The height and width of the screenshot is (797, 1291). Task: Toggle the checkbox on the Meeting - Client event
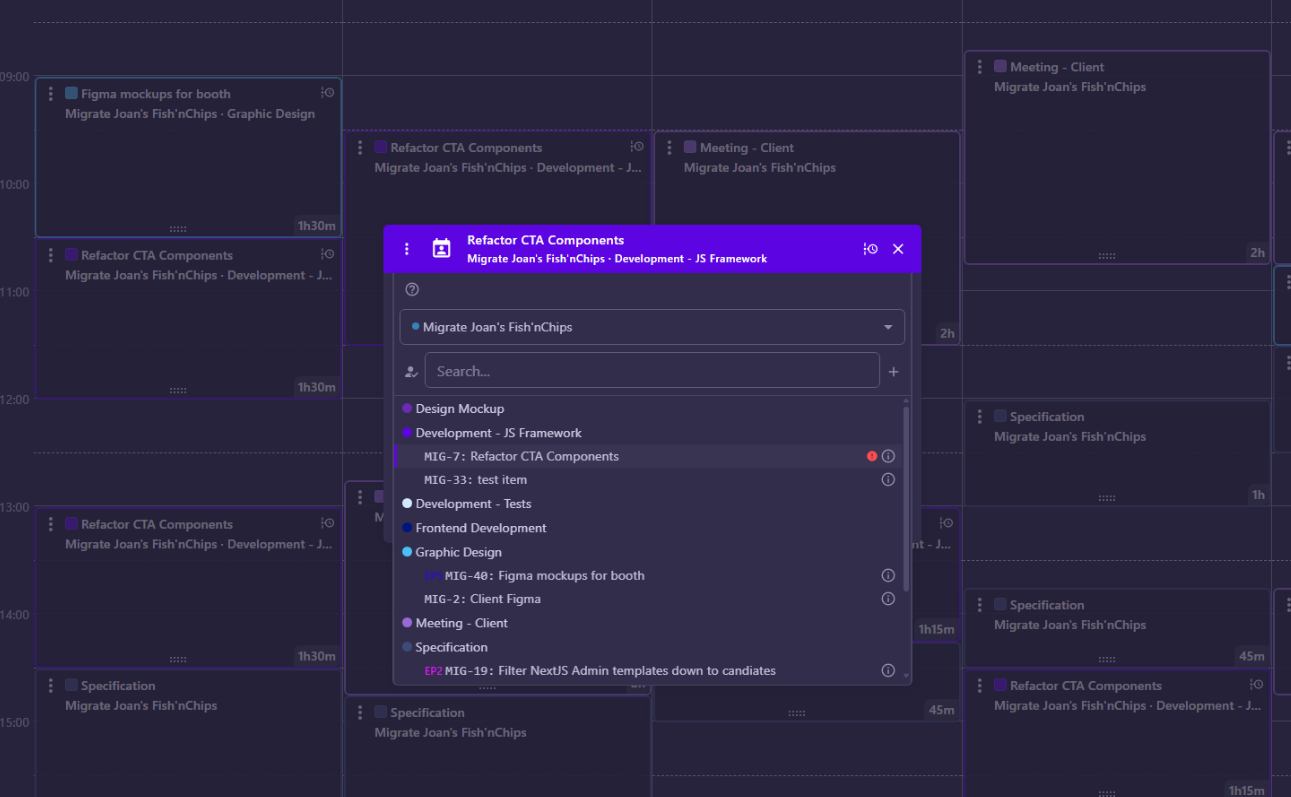pyautogui.click(x=998, y=65)
